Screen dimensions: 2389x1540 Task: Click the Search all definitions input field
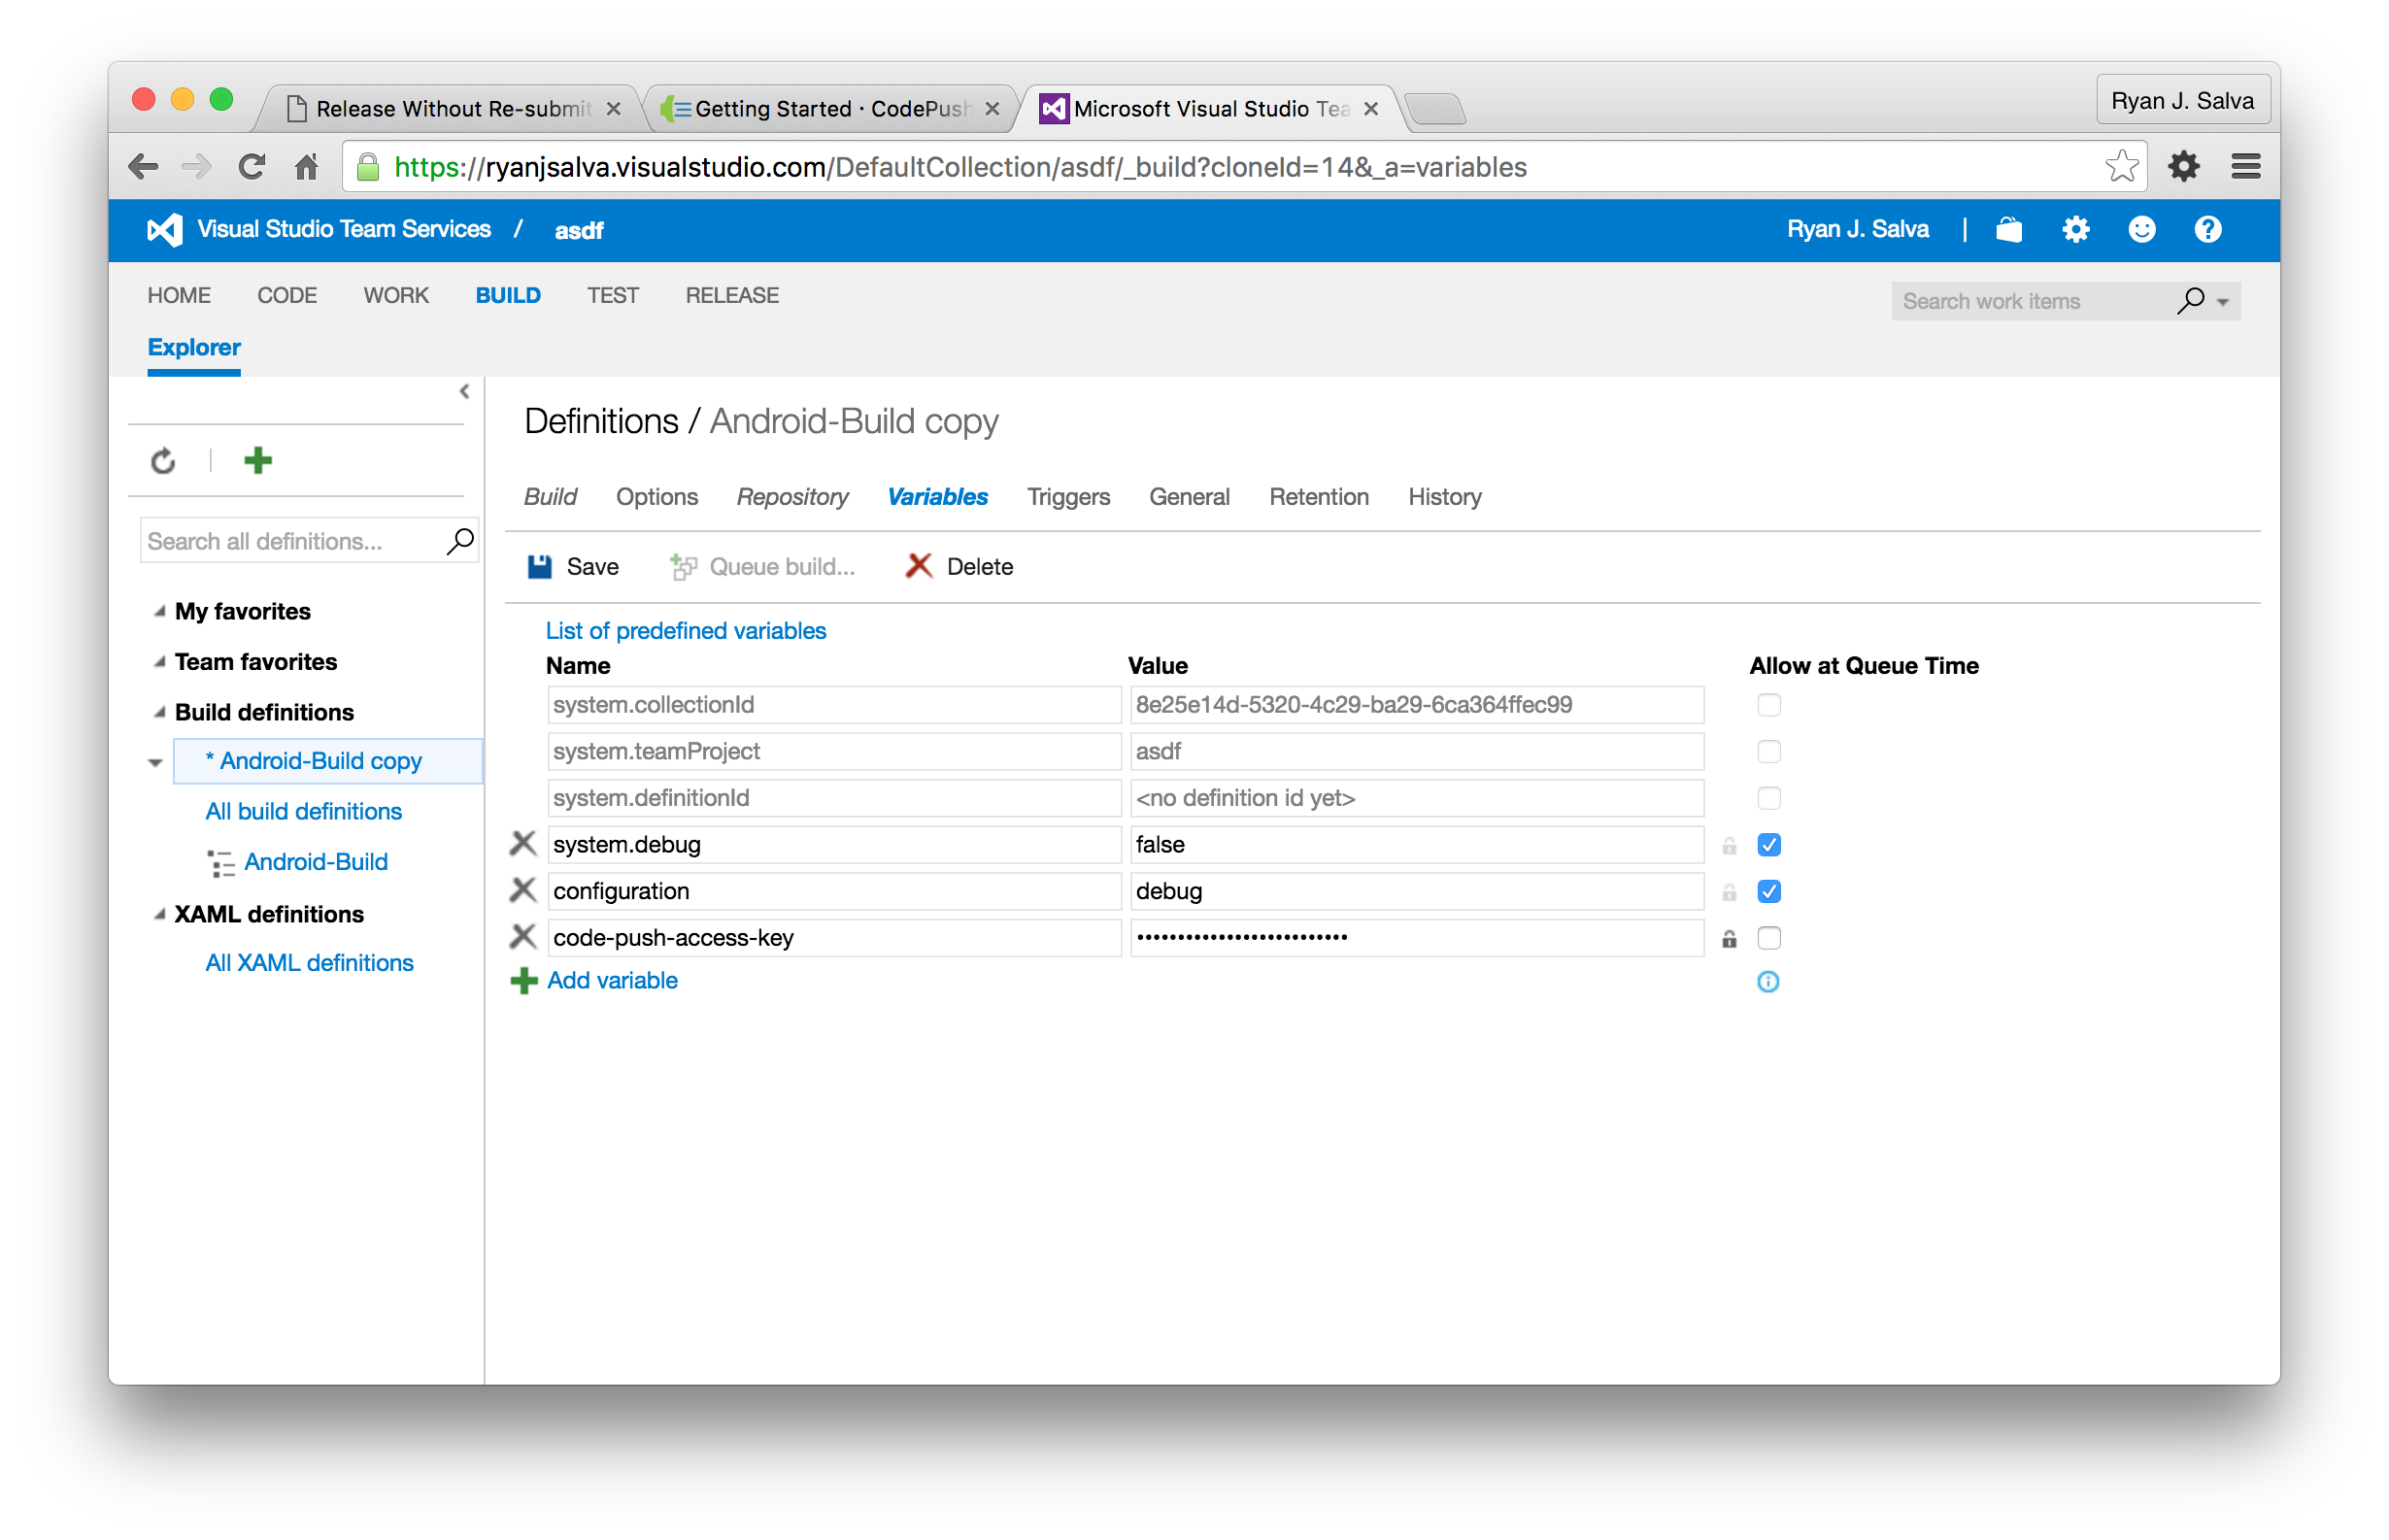[290, 541]
